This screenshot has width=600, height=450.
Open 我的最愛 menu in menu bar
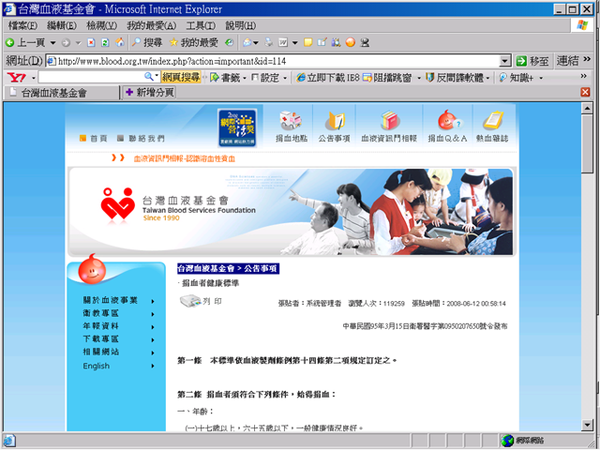click(x=152, y=26)
